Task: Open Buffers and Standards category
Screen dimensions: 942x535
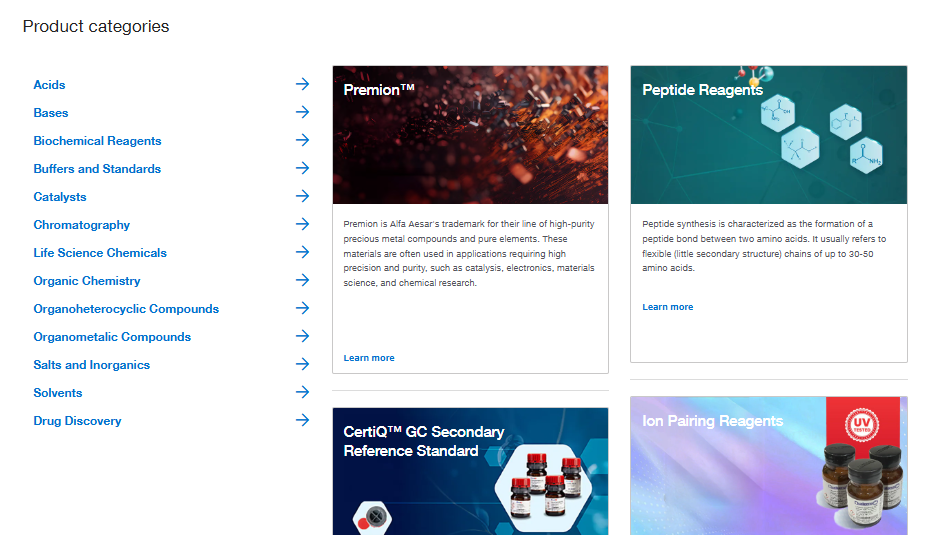Action: point(97,169)
